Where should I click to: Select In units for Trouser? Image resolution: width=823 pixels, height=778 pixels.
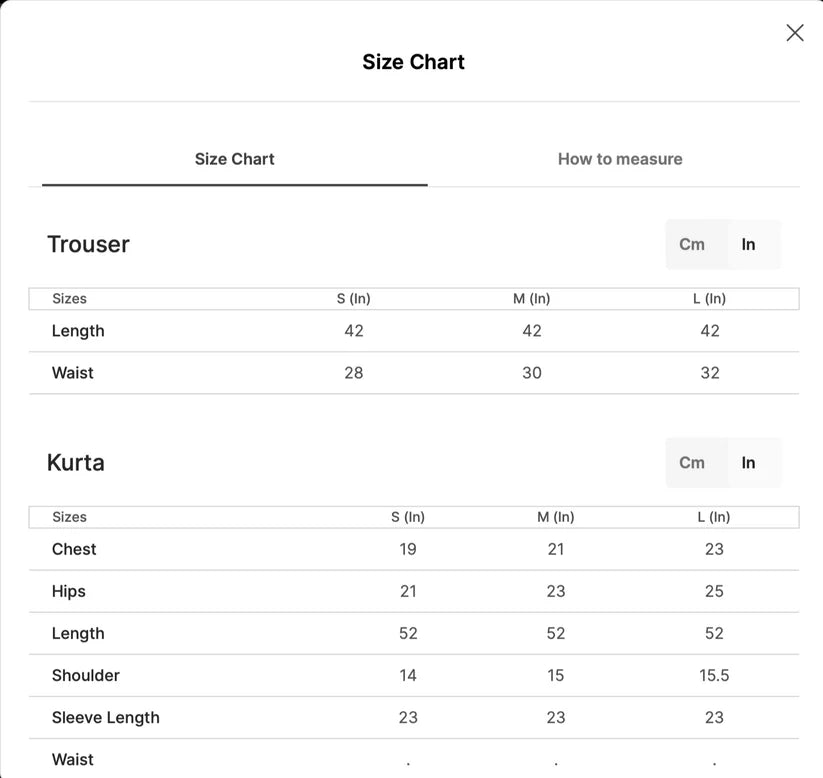click(748, 244)
